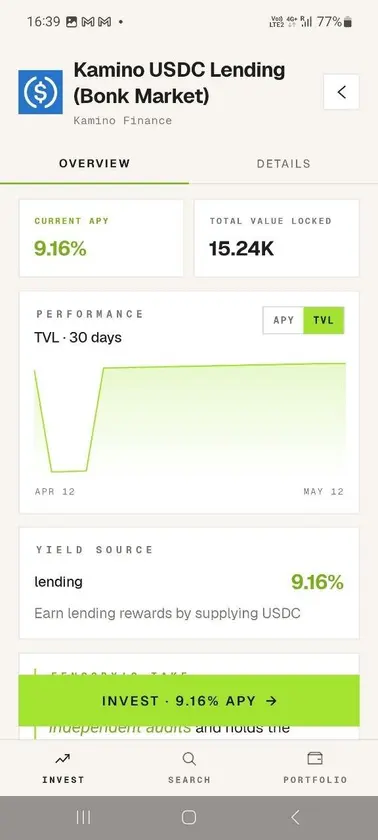The height and width of the screenshot is (840, 378).
Task: Tap Invest 9.16% APY button
Action: [x=189, y=701]
